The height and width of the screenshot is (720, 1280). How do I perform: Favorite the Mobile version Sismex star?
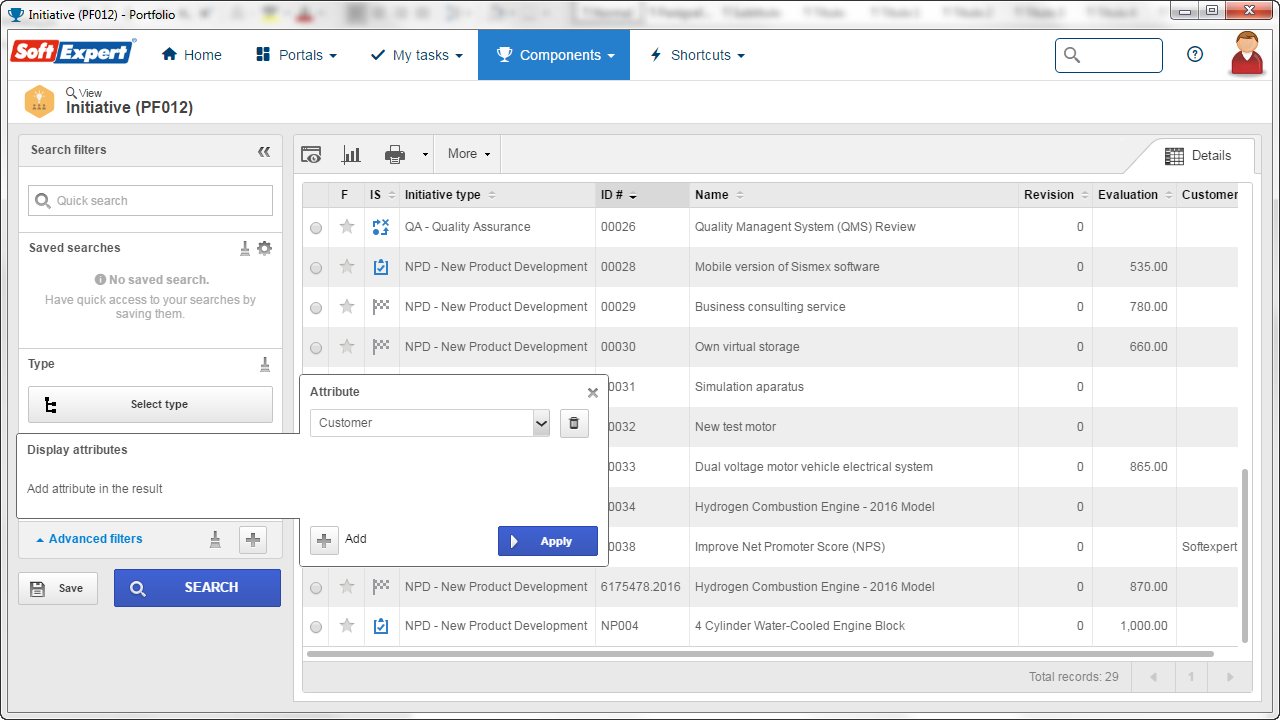347,267
